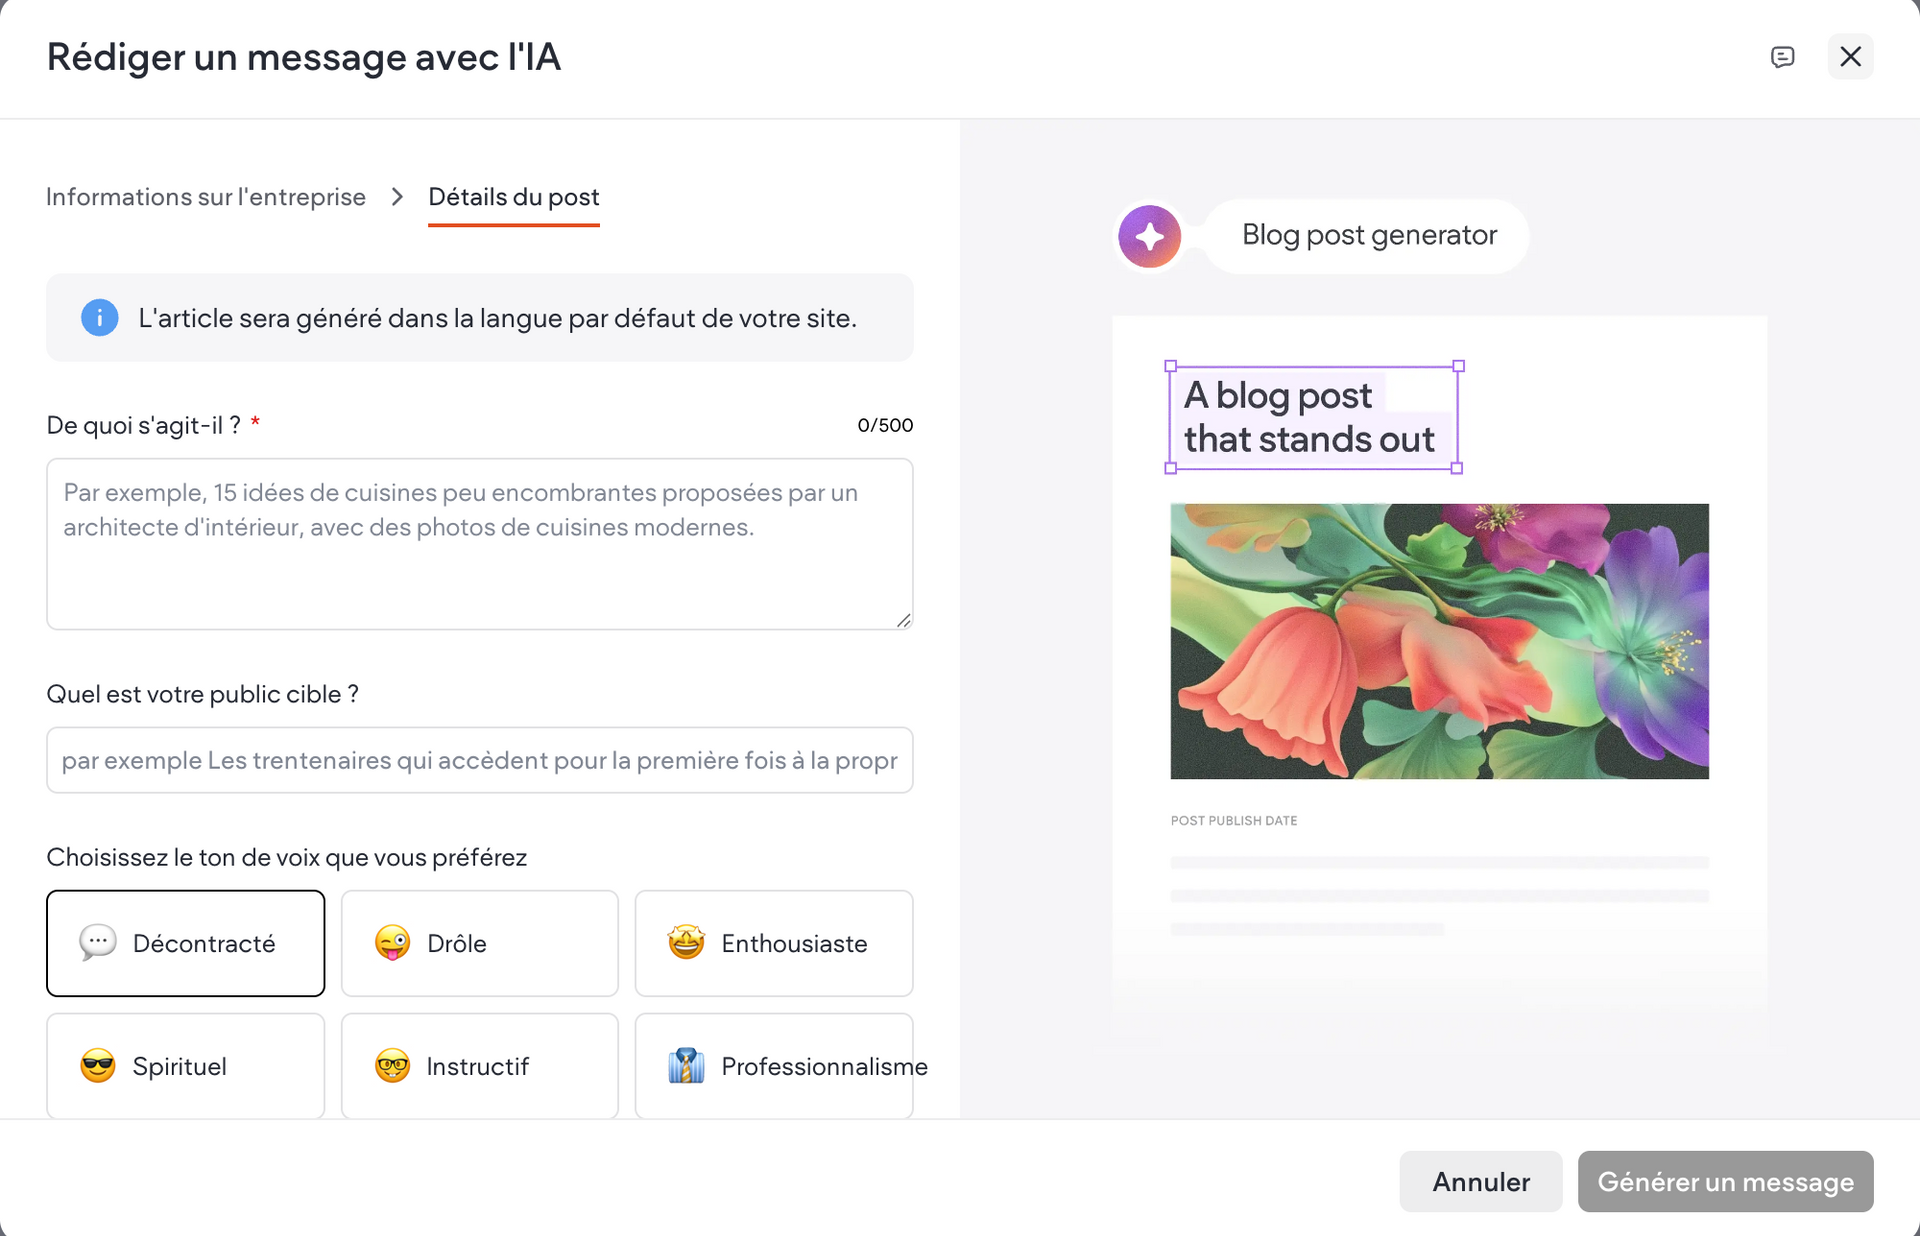Click the winking tongue emoji on Drôle
The image size is (1920, 1236).
(x=392, y=943)
